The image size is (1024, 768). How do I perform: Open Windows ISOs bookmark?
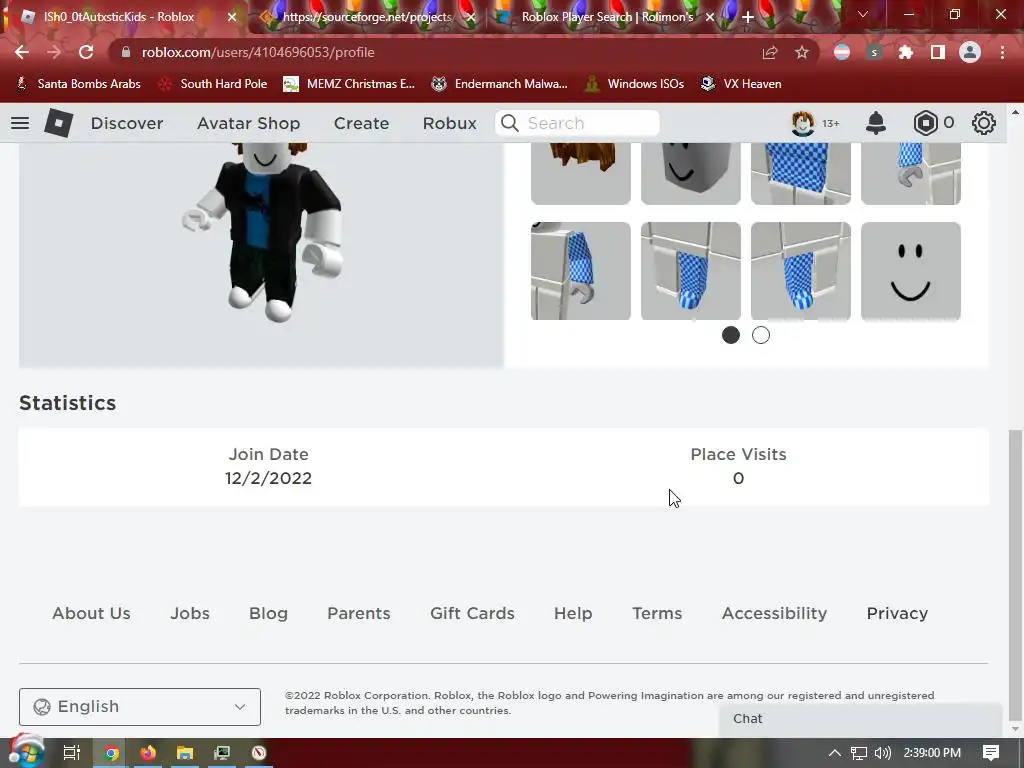coord(634,84)
